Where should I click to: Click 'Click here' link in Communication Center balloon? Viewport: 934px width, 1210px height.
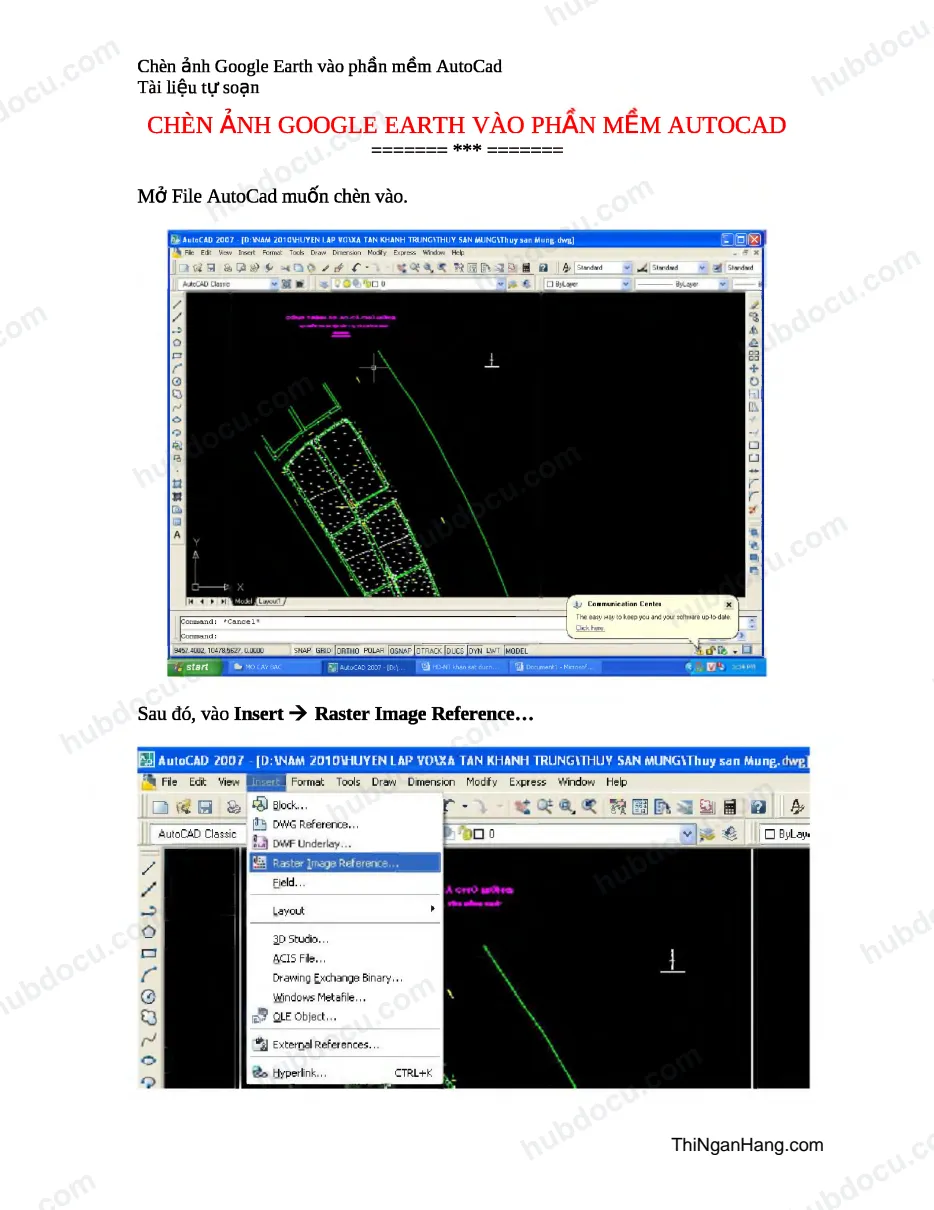589,629
